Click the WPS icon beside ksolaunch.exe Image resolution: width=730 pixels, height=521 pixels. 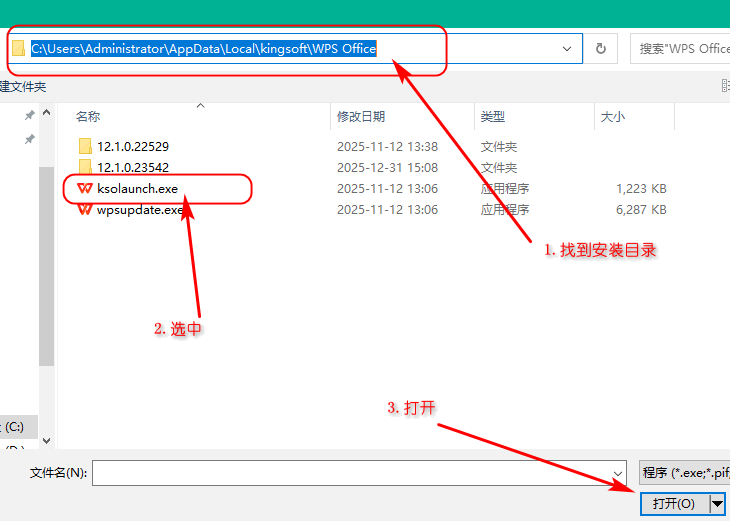85,189
